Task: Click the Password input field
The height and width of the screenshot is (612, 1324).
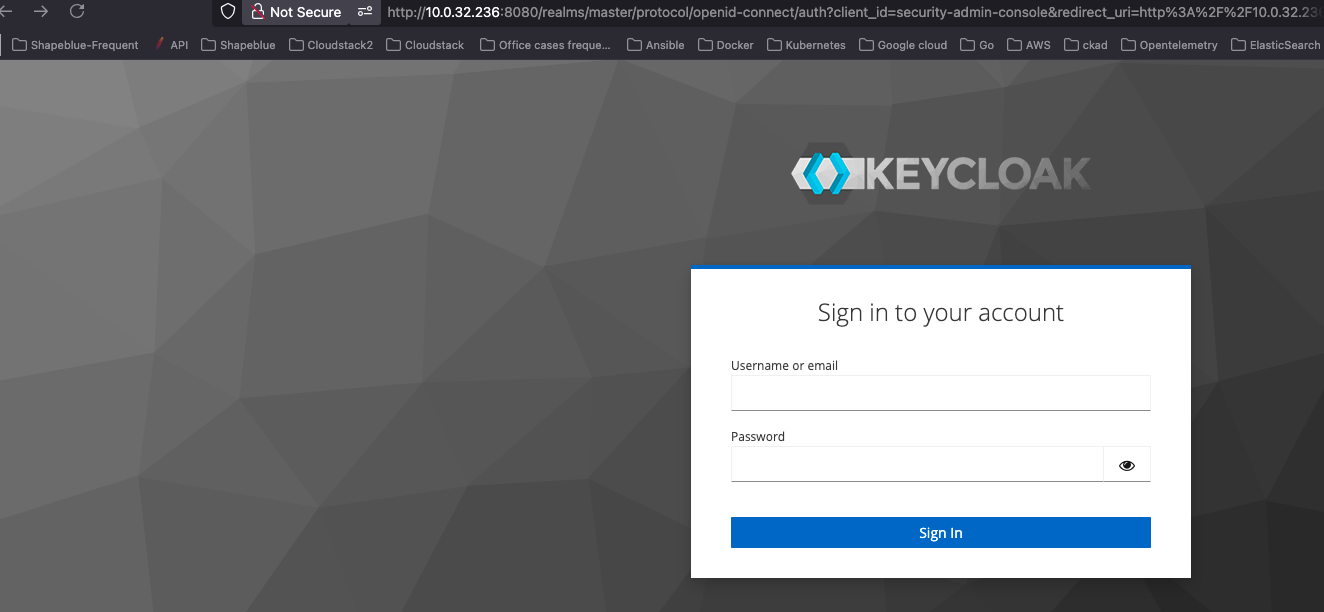Action: [x=916, y=465]
